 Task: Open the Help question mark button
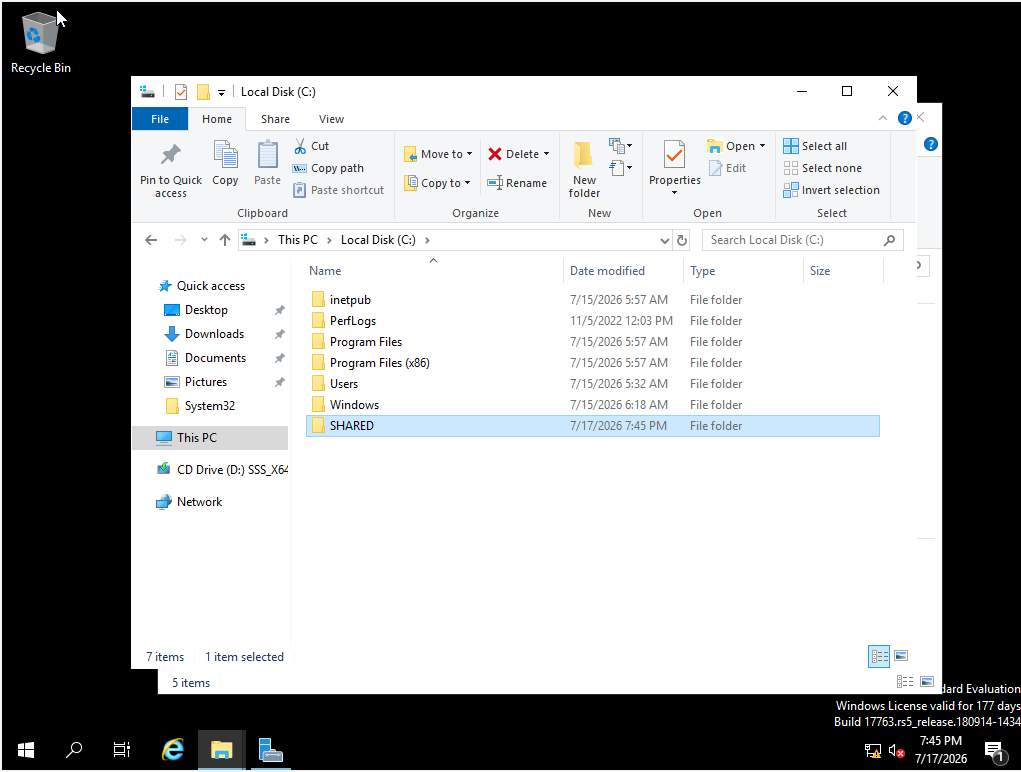(x=904, y=118)
